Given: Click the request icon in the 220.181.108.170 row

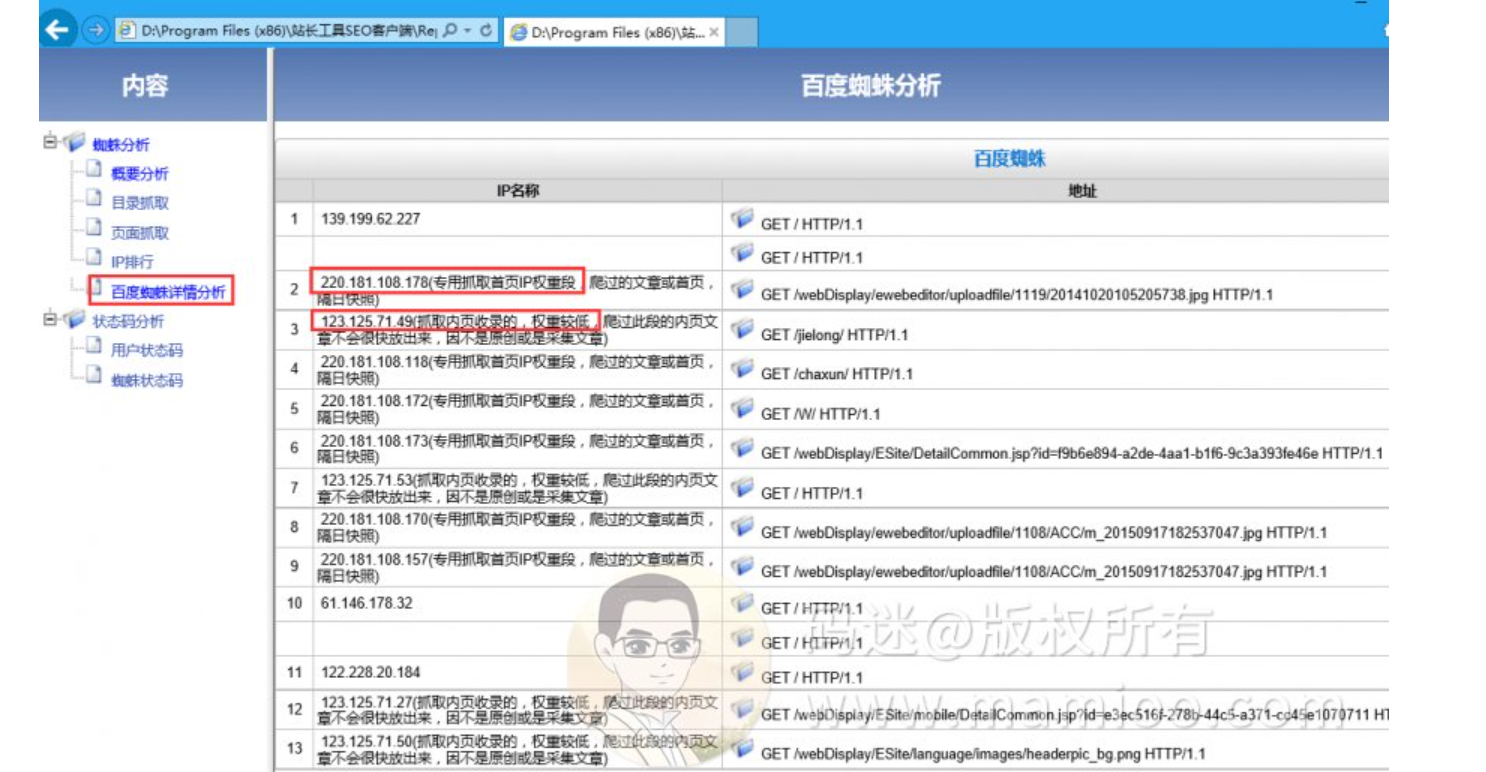Looking at the screenshot, I should click(x=742, y=527).
